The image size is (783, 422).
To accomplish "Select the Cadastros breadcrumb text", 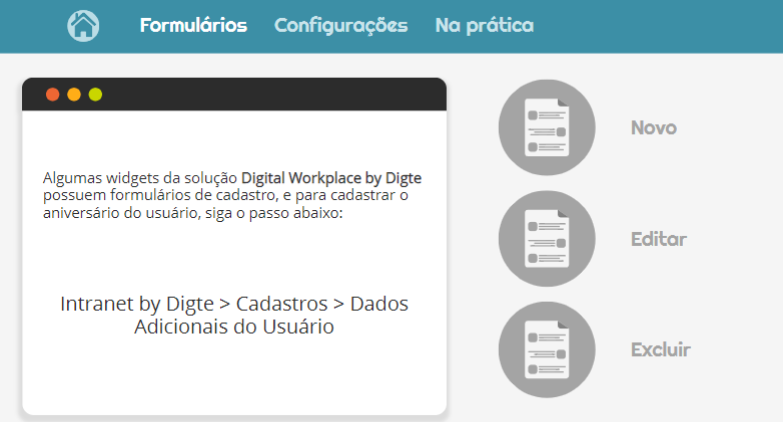I will [282, 304].
